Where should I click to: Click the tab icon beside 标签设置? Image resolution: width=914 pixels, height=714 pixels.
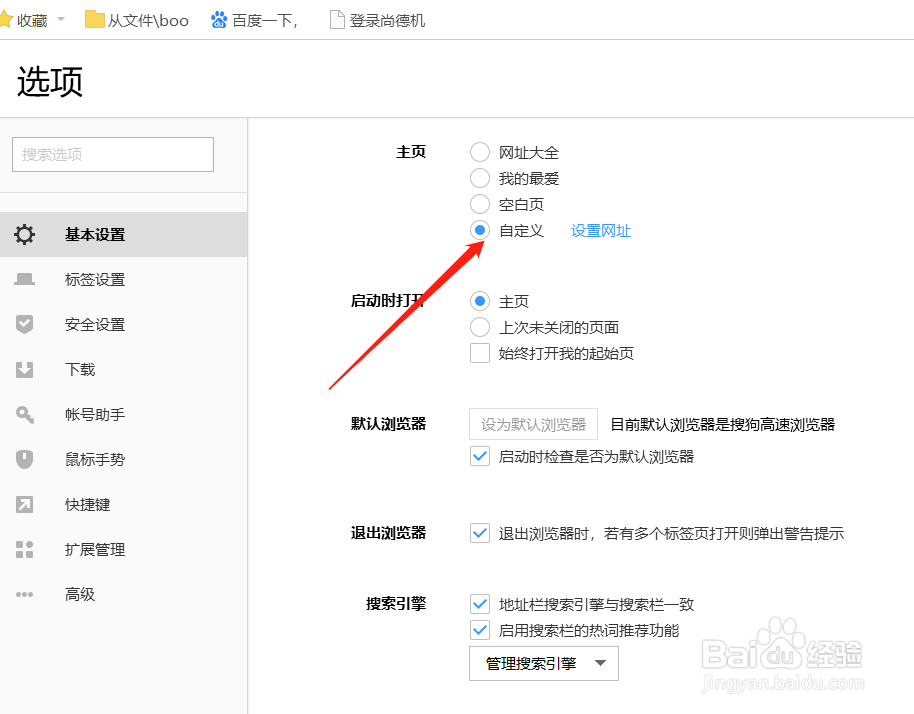coord(24,279)
